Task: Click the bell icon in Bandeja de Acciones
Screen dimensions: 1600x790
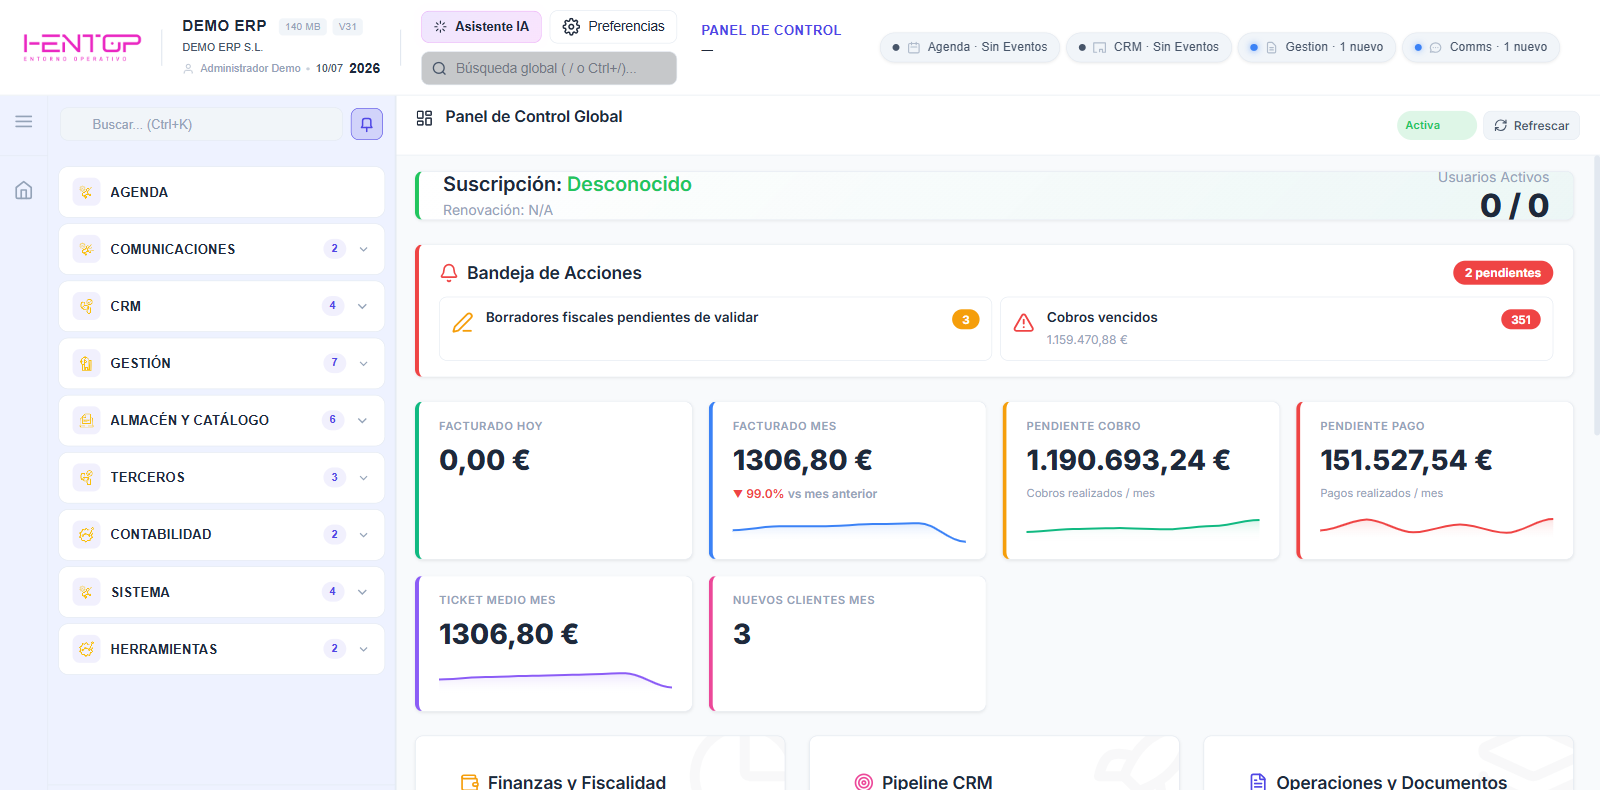Action: pos(449,273)
